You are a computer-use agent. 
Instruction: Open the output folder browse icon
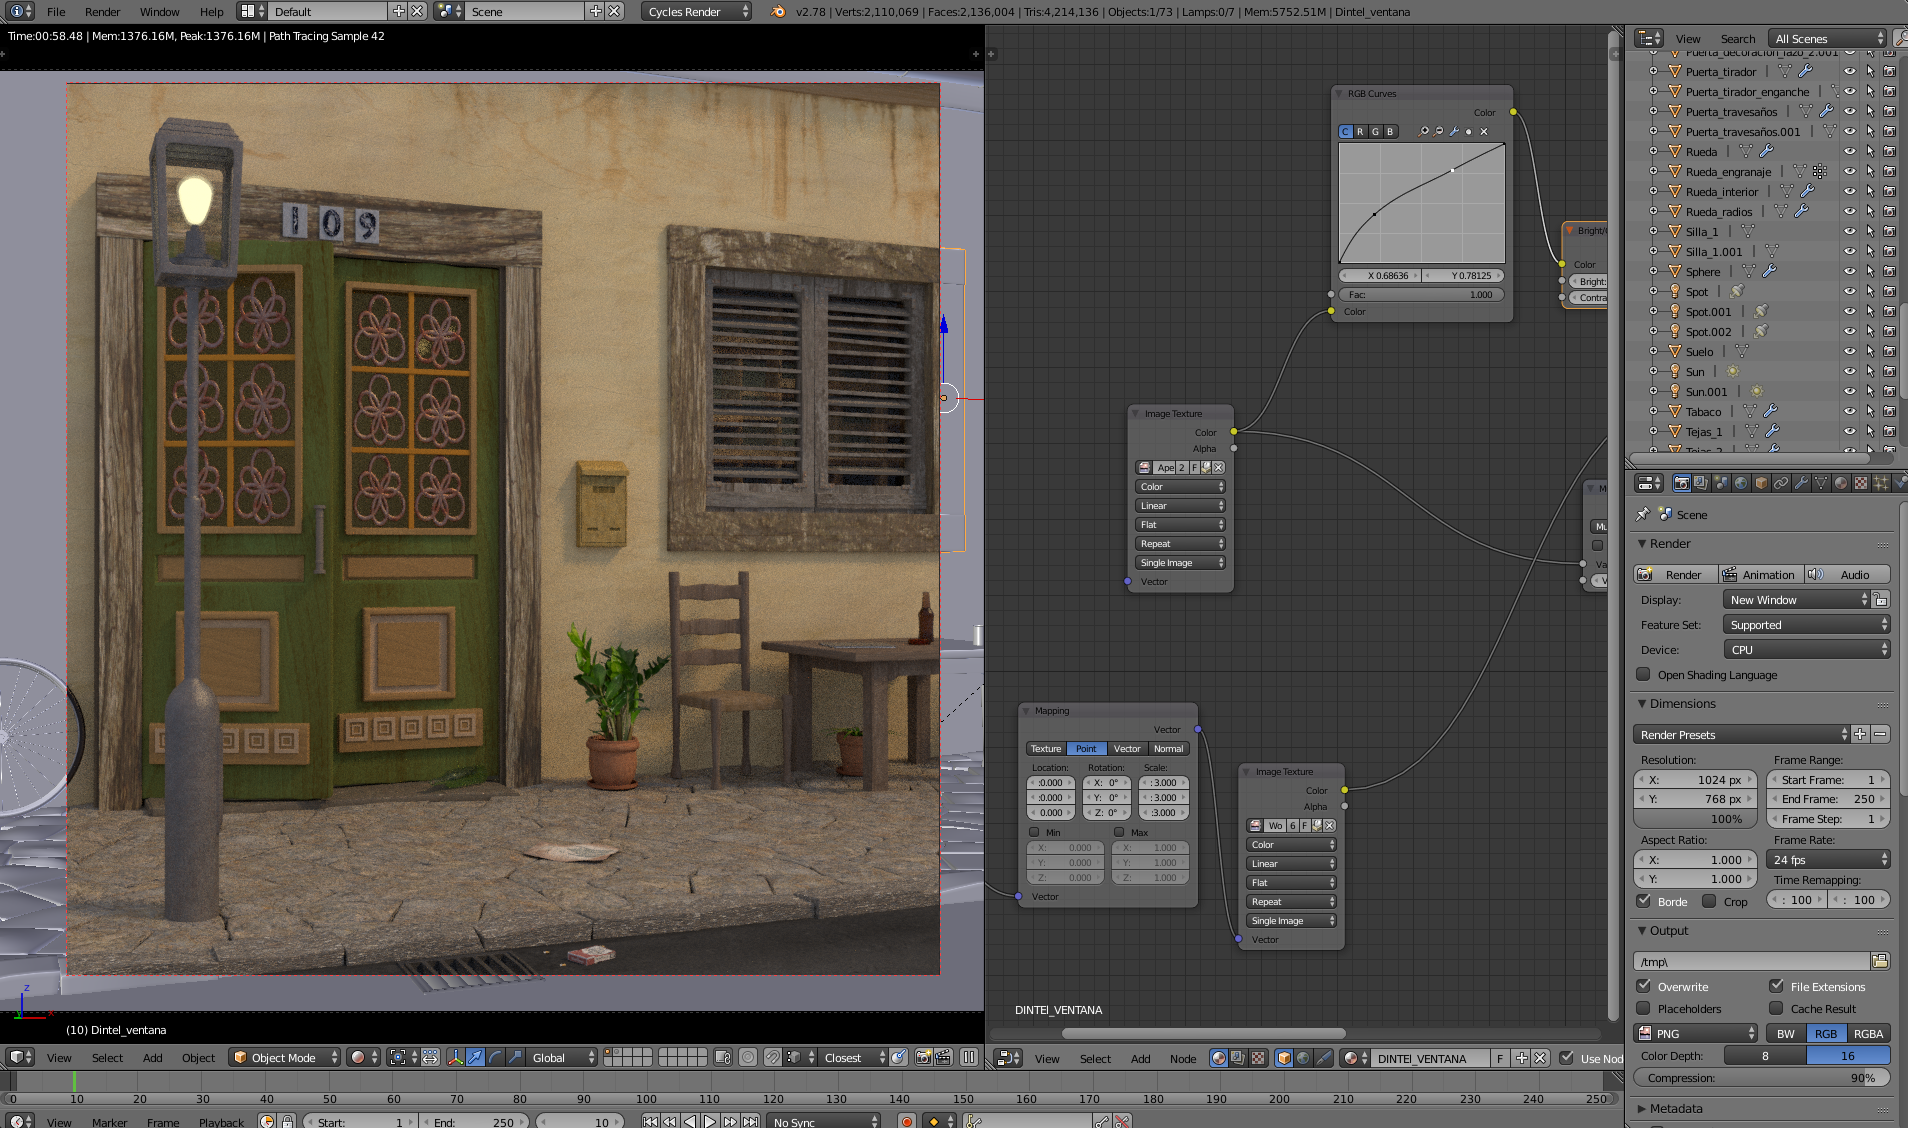coord(1880,961)
